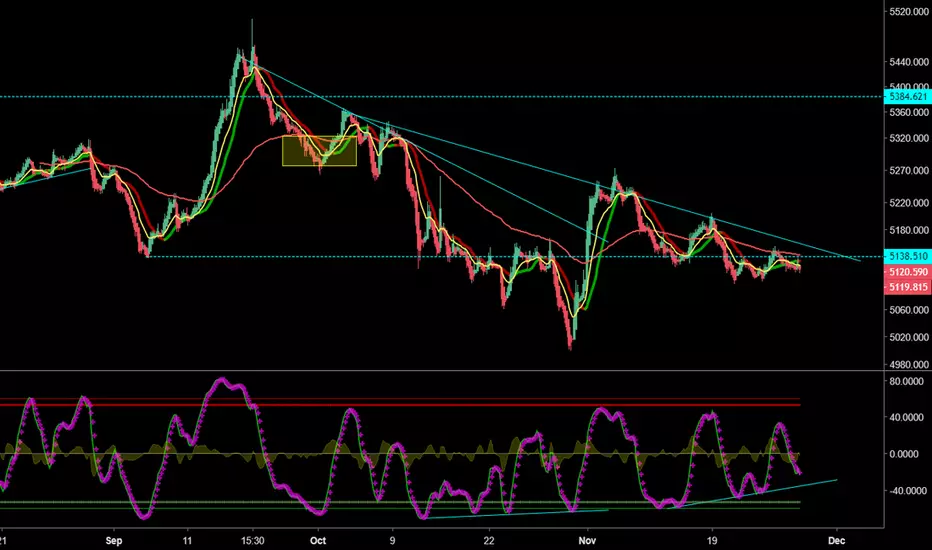The width and height of the screenshot is (932, 550).
Task: Click the 19 date axis label
Action: (x=712, y=540)
